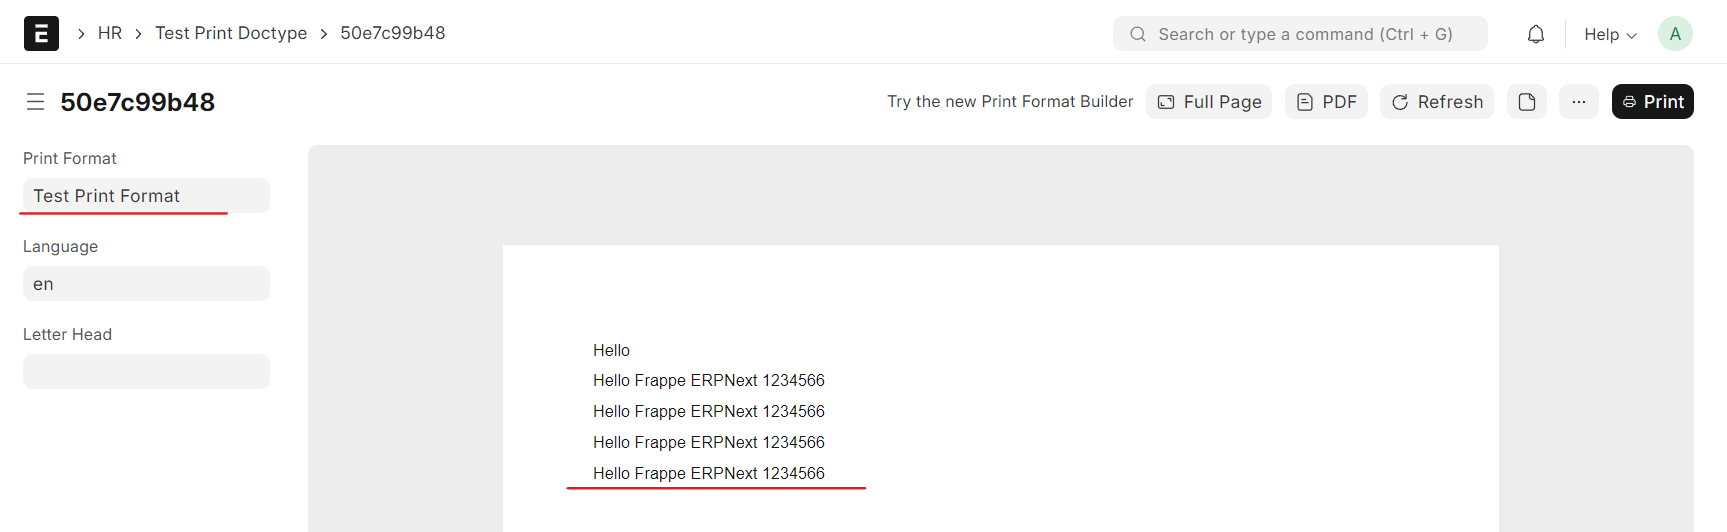
Task: Open the Language selector field
Action: tap(146, 284)
